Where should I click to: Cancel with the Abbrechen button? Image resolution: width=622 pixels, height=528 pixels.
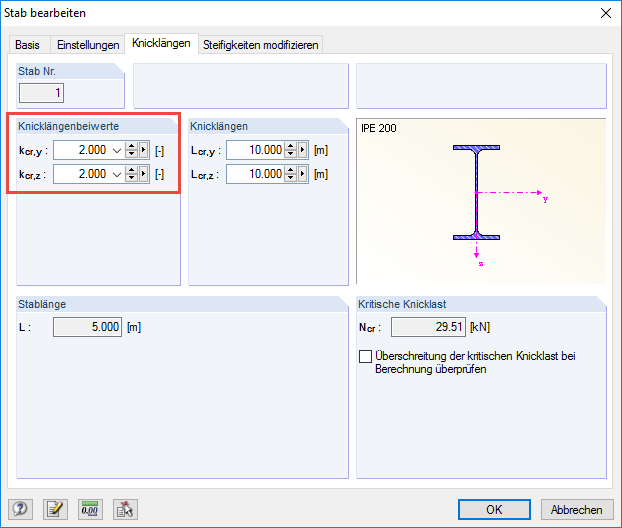click(577, 509)
